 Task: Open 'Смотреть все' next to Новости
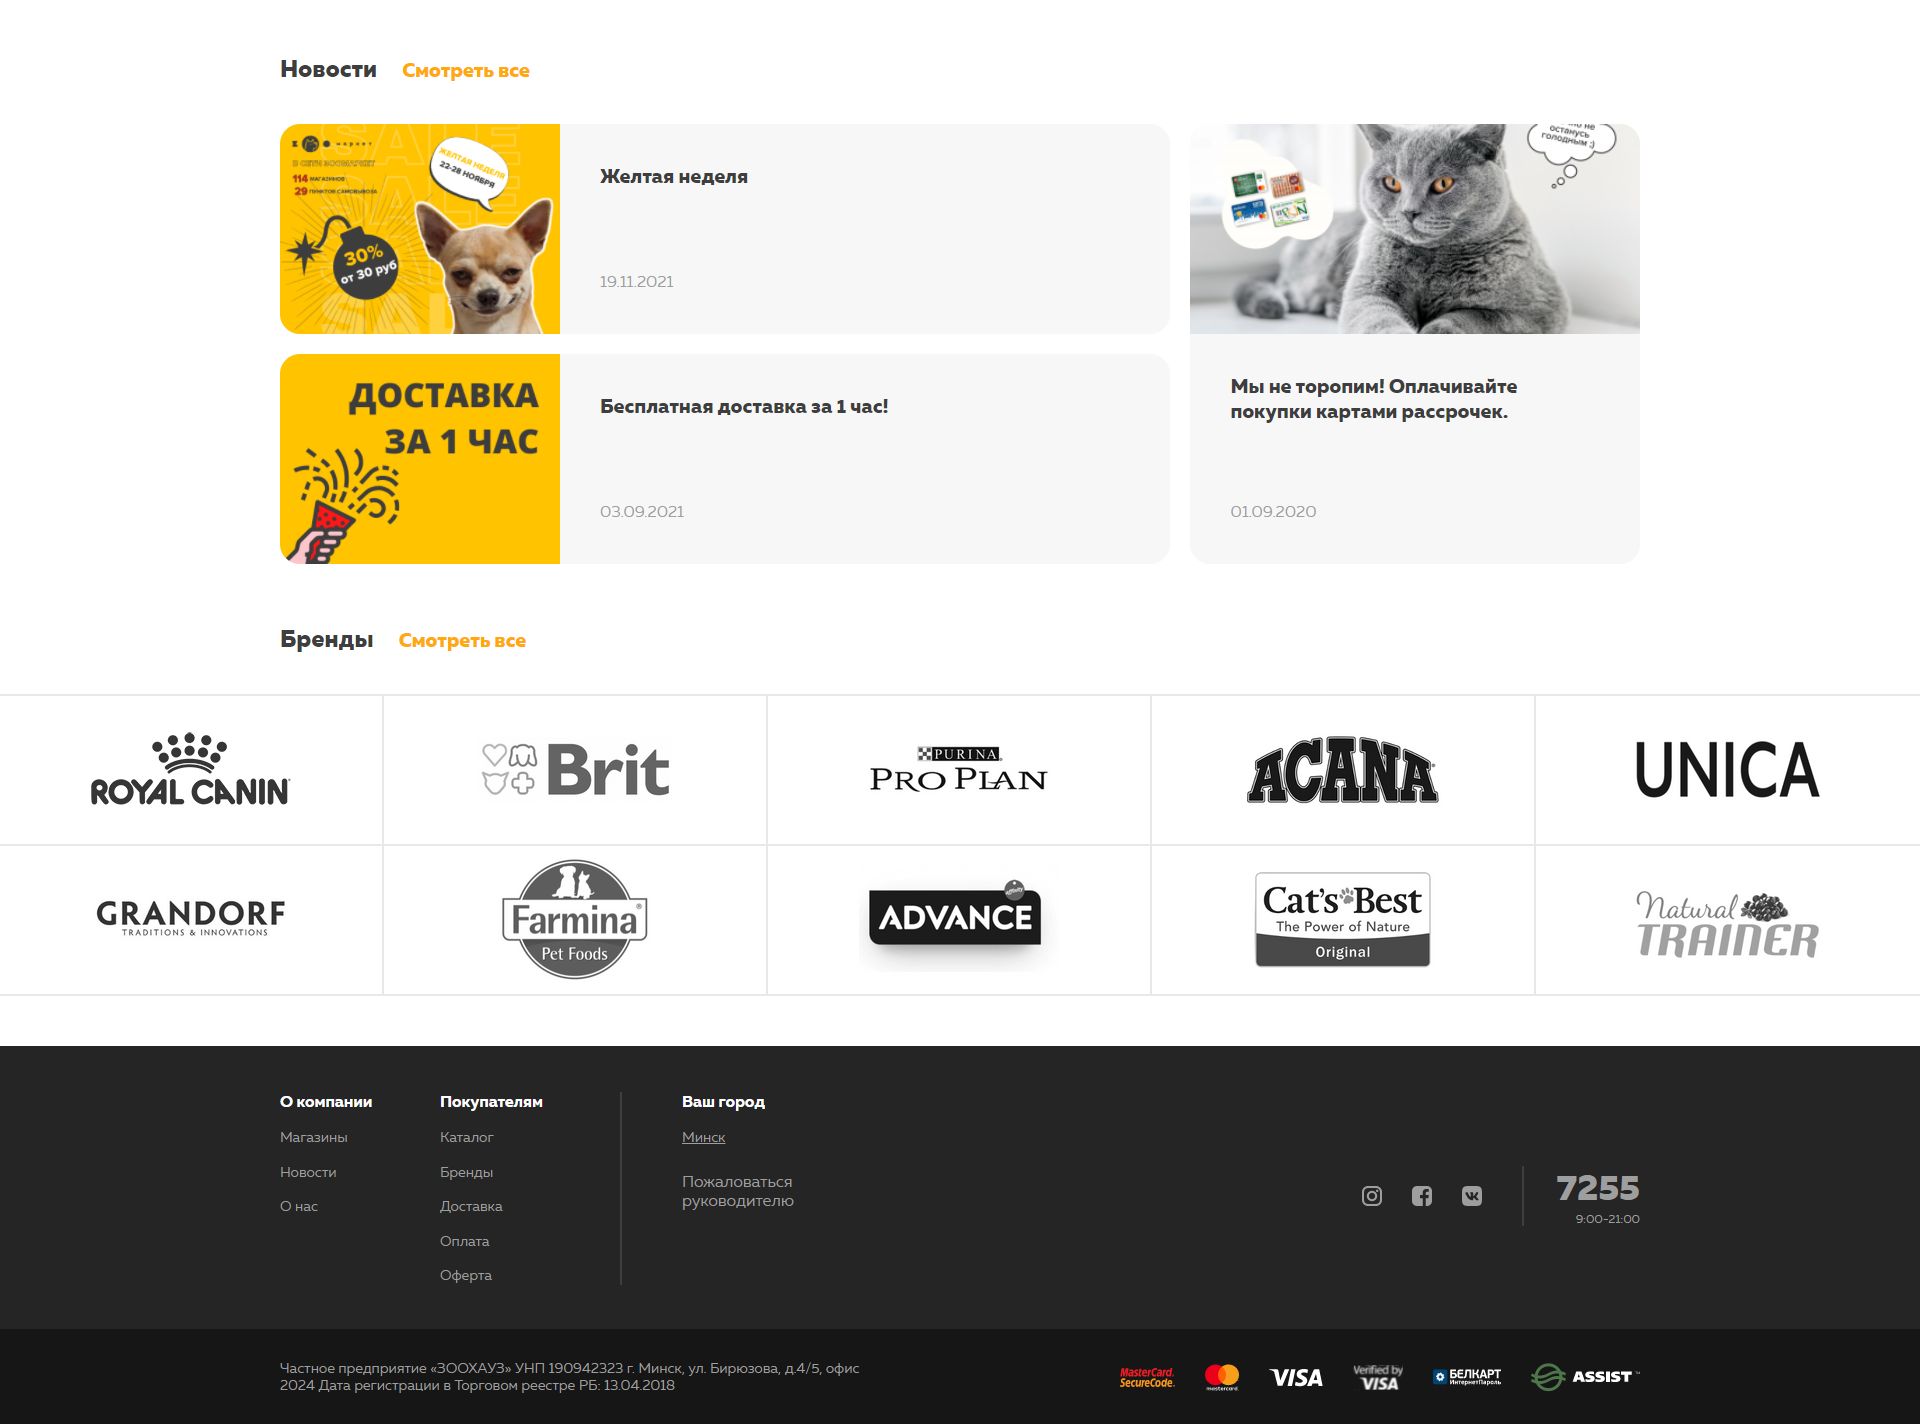[x=466, y=71]
